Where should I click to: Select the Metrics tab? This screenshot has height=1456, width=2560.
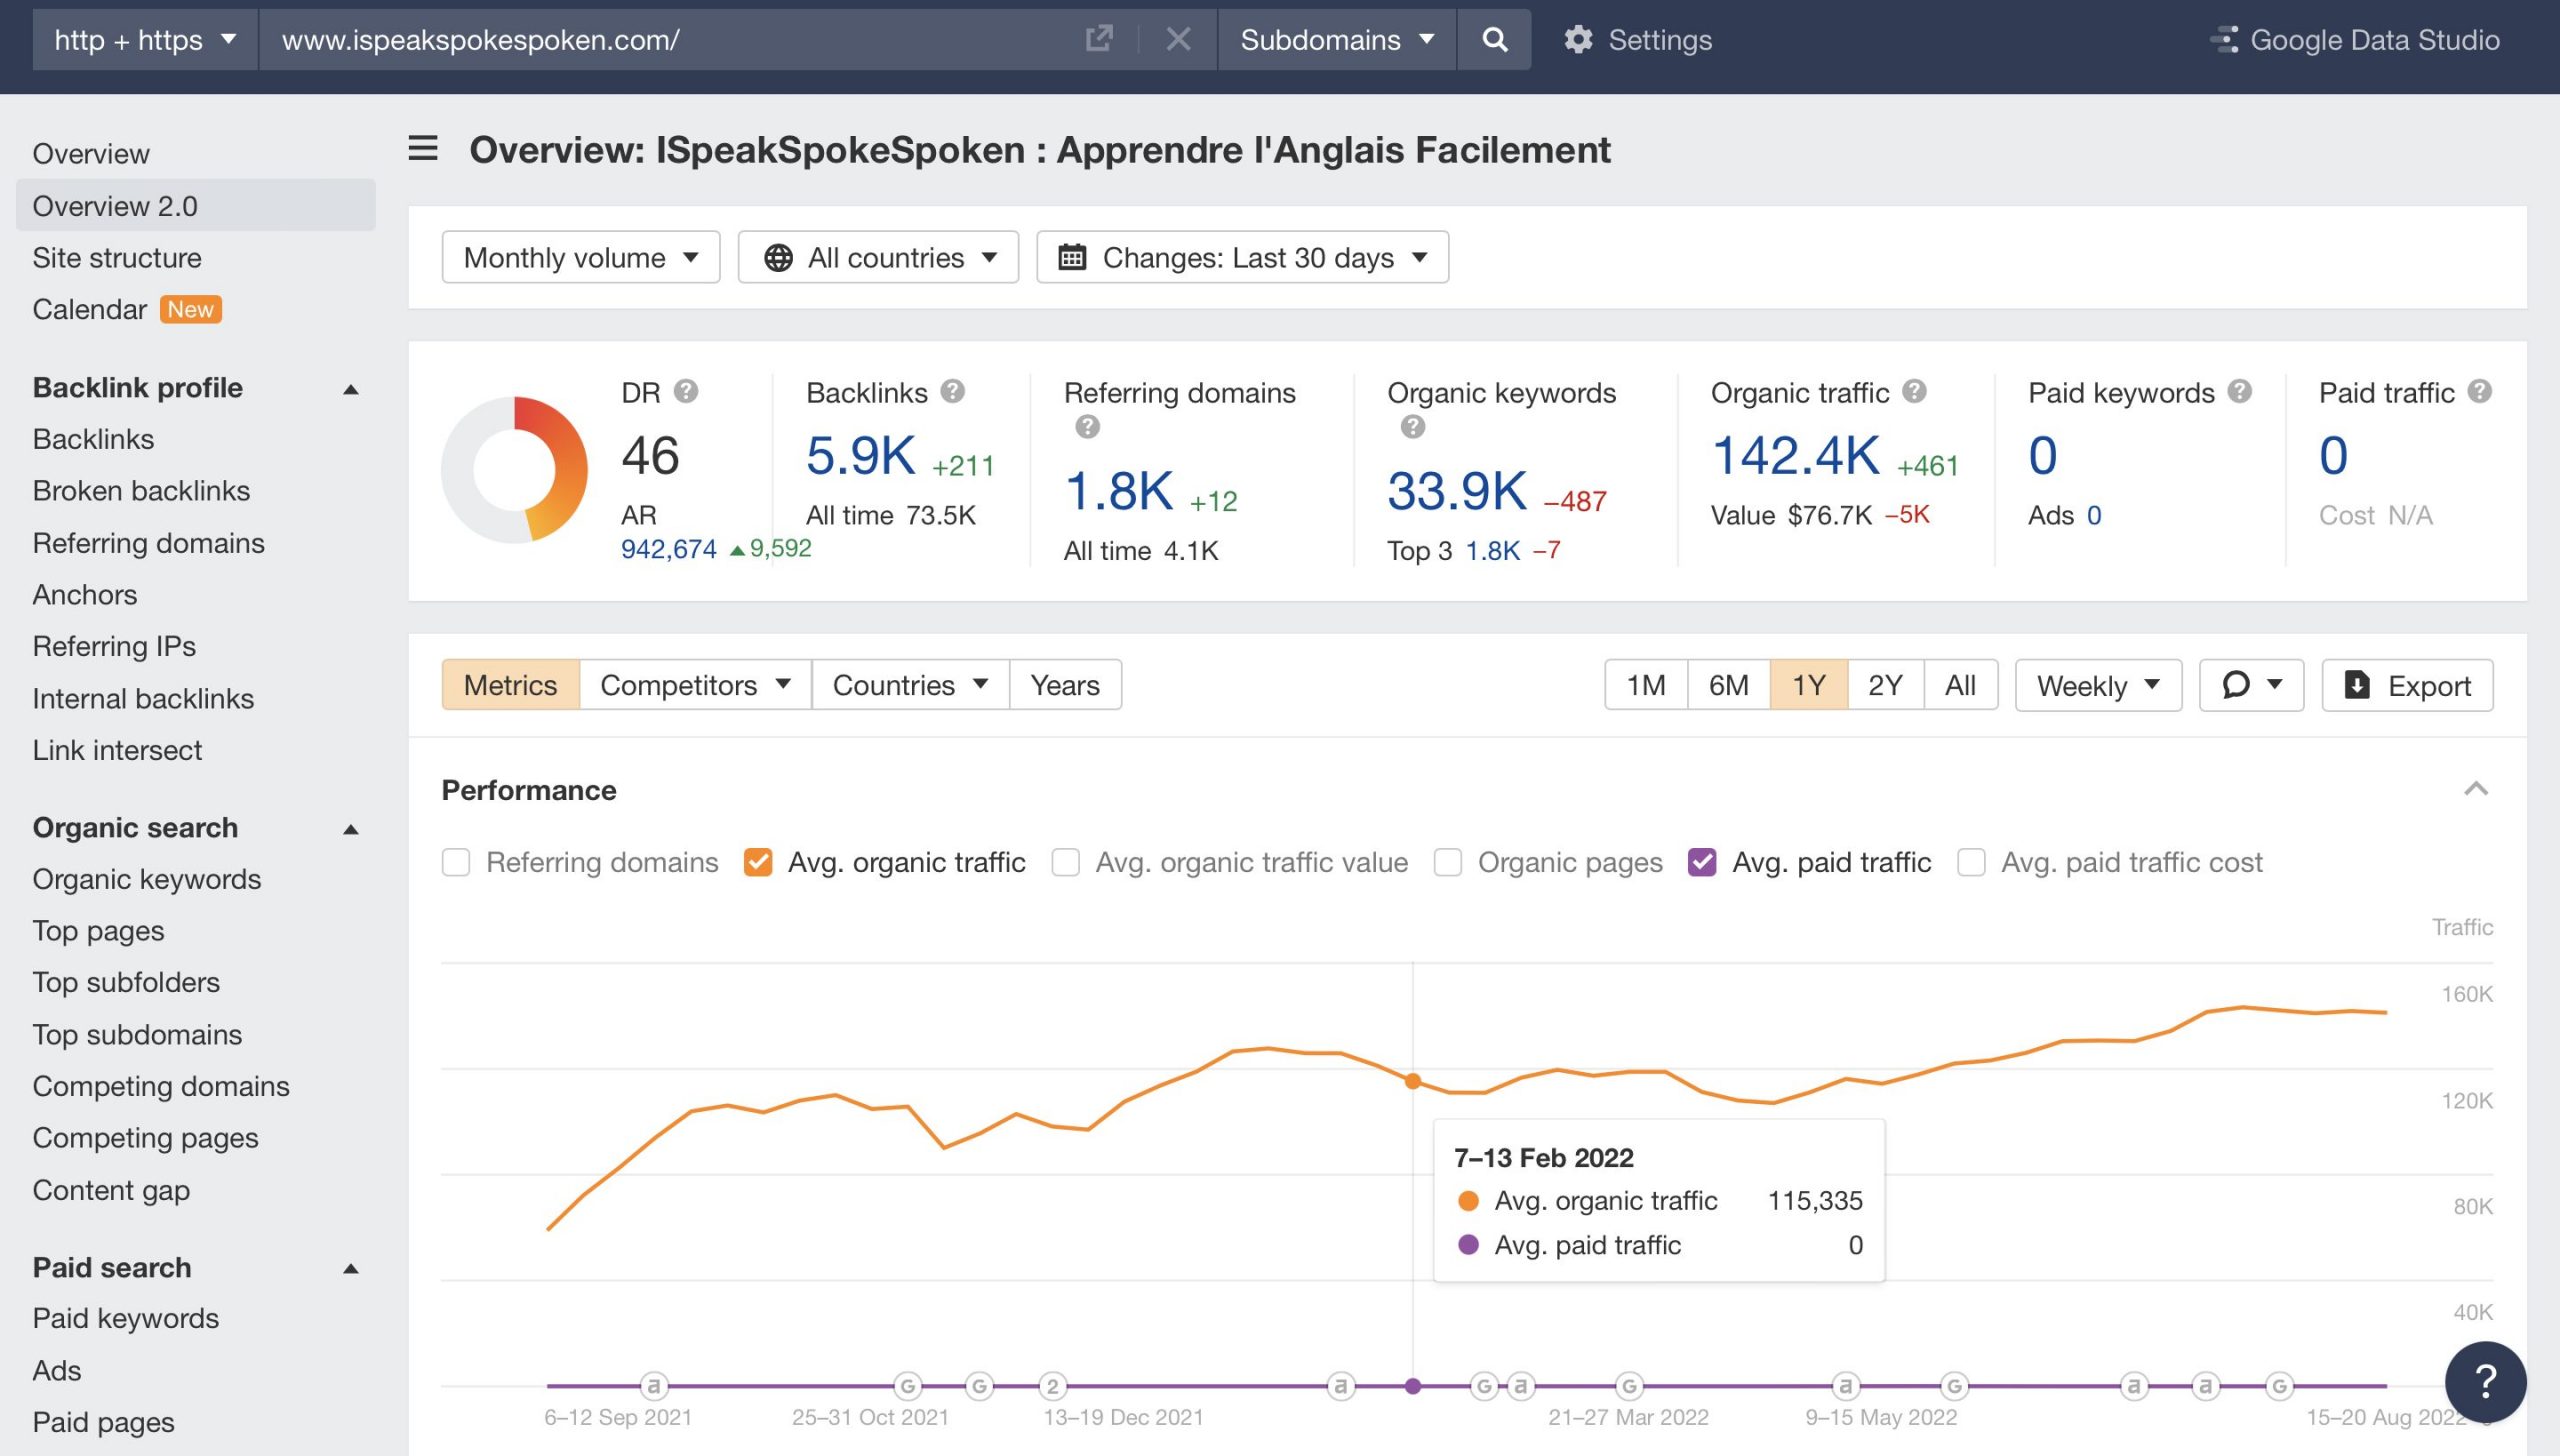pos(510,685)
